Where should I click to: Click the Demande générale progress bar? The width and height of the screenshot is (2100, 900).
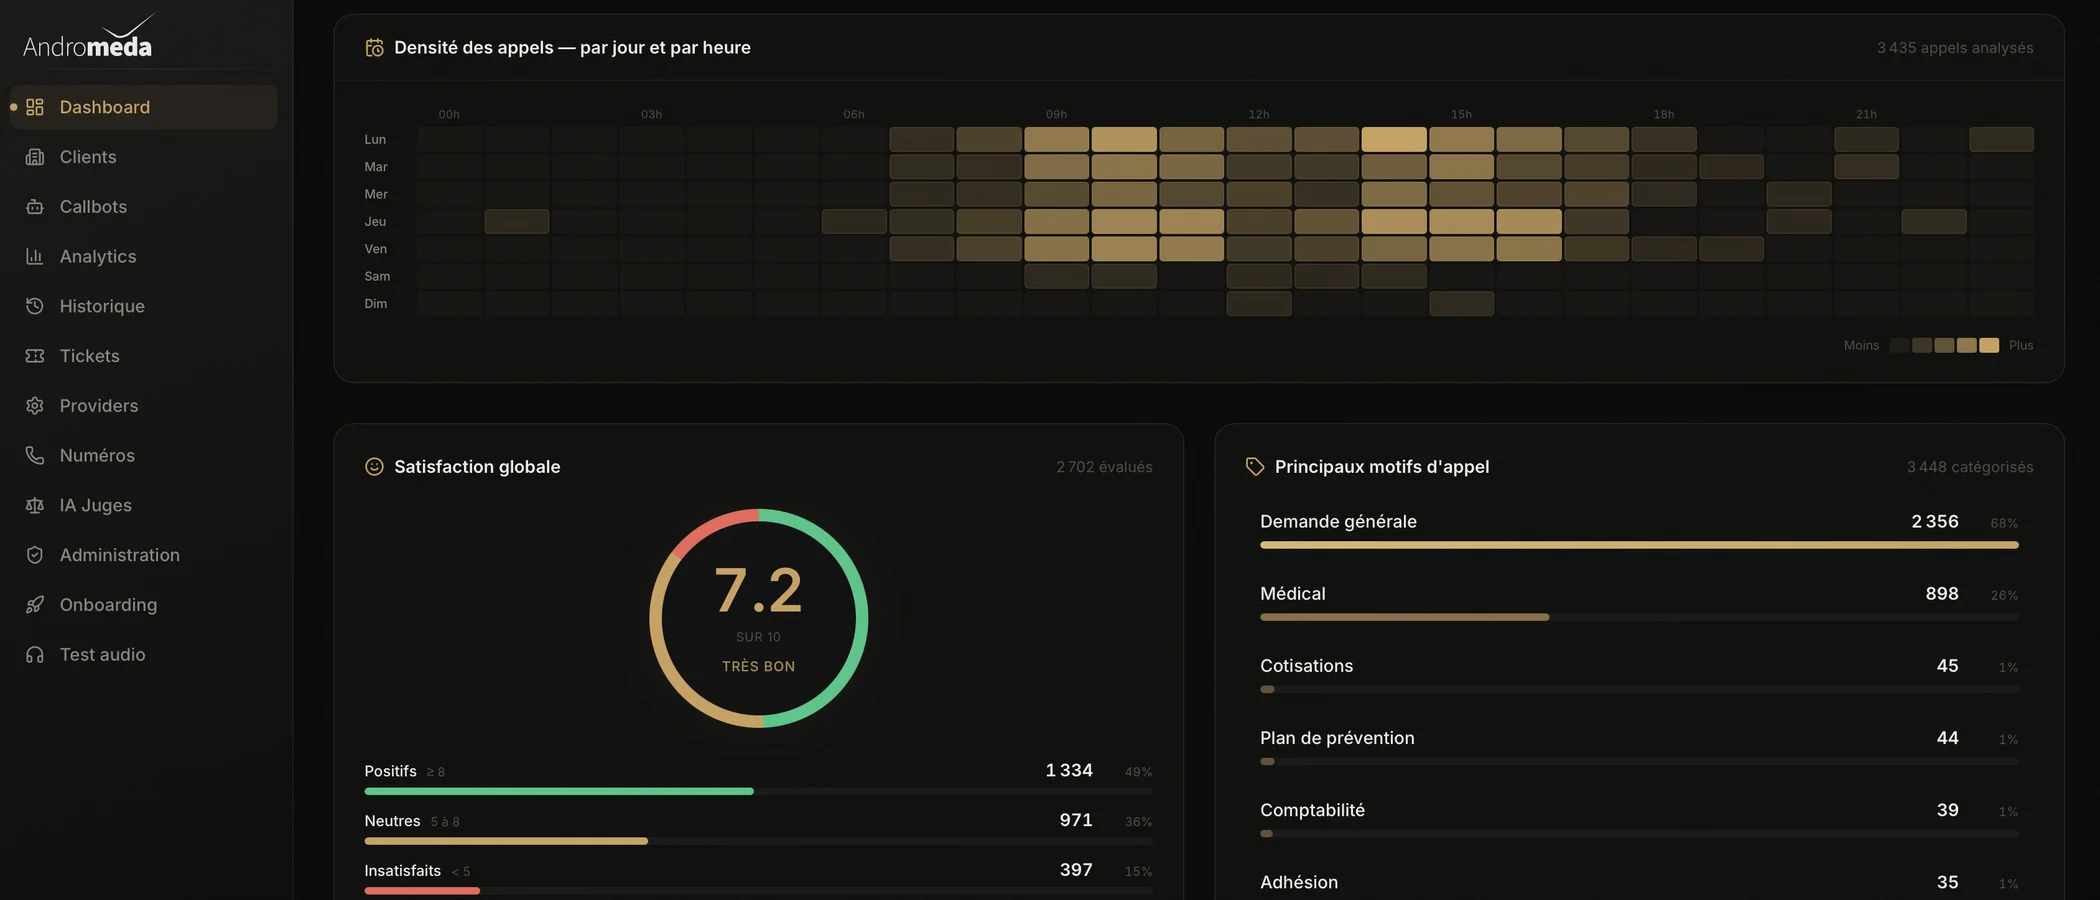[1639, 545]
